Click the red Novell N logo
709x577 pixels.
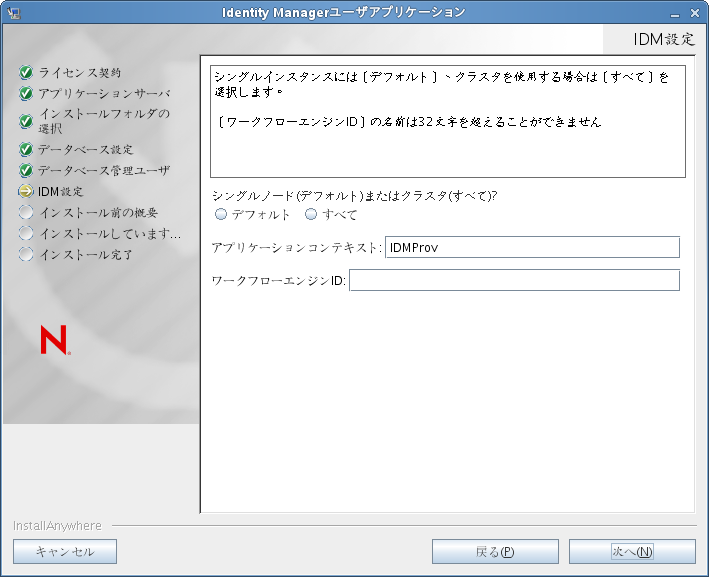[55, 340]
